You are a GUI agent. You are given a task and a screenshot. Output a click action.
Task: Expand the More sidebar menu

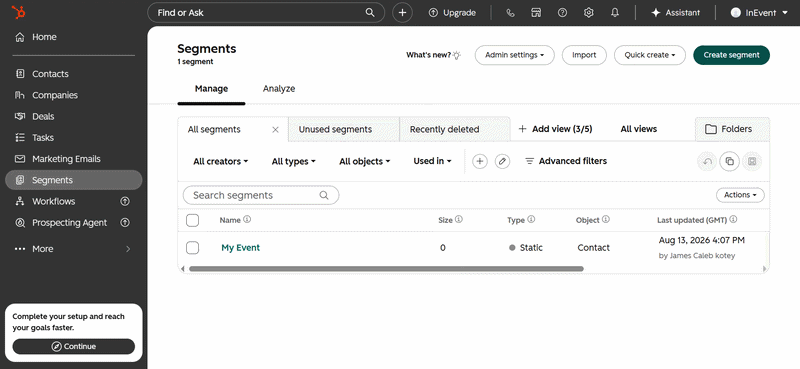click(73, 249)
